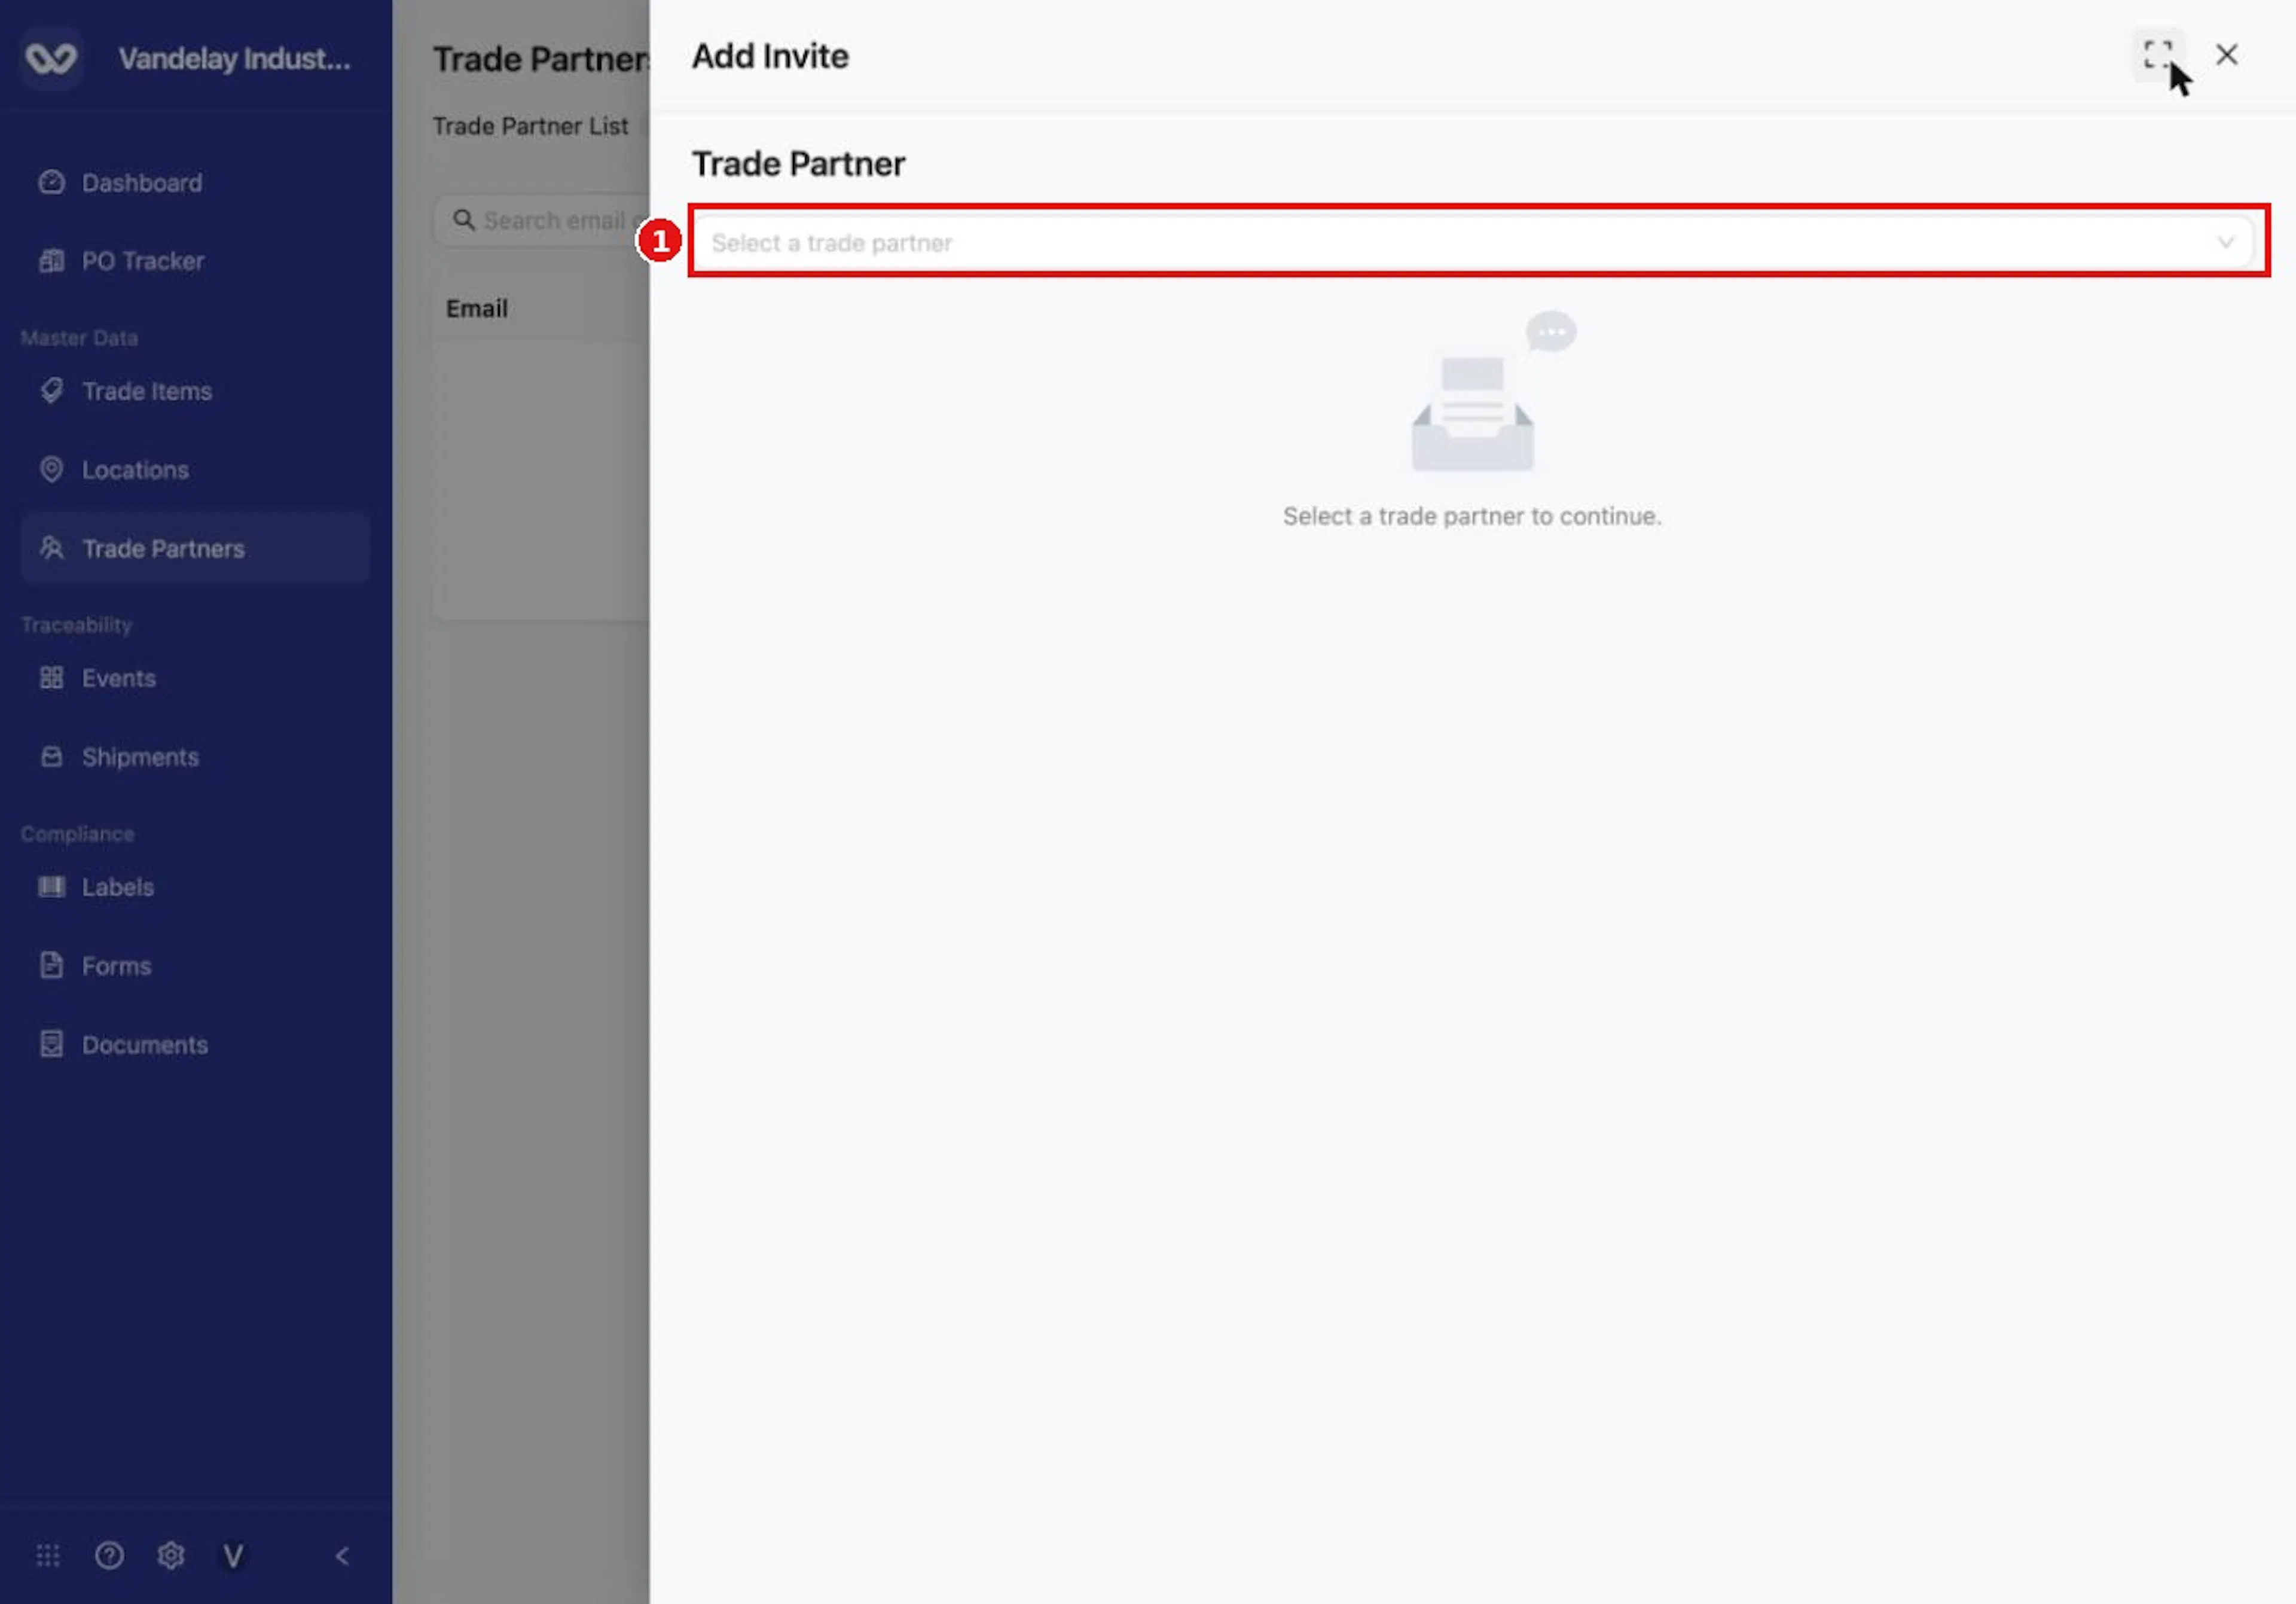Click the fullscreen expand icon in Add Invite
Viewport: 2296px width, 1604px height.
2158,55
